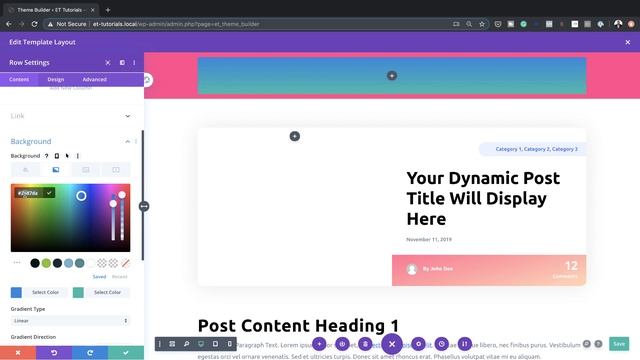Screen dimensions: 640x360
Task: Save row settings with green check
Action: click(126, 353)
